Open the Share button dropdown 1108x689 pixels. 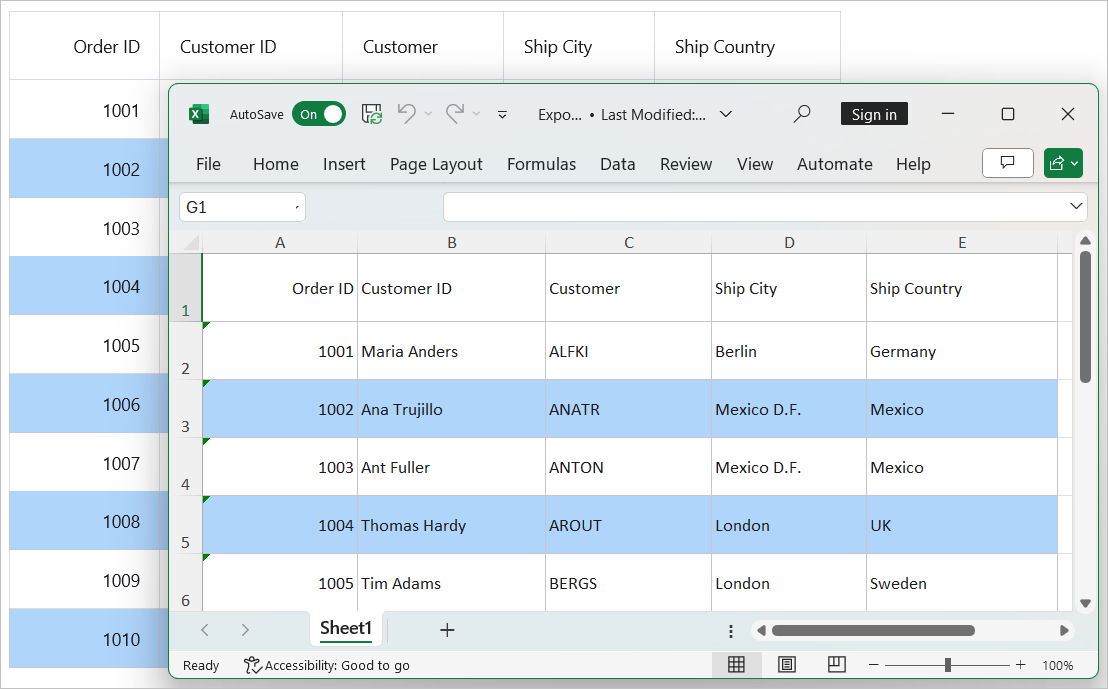coord(1062,163)
